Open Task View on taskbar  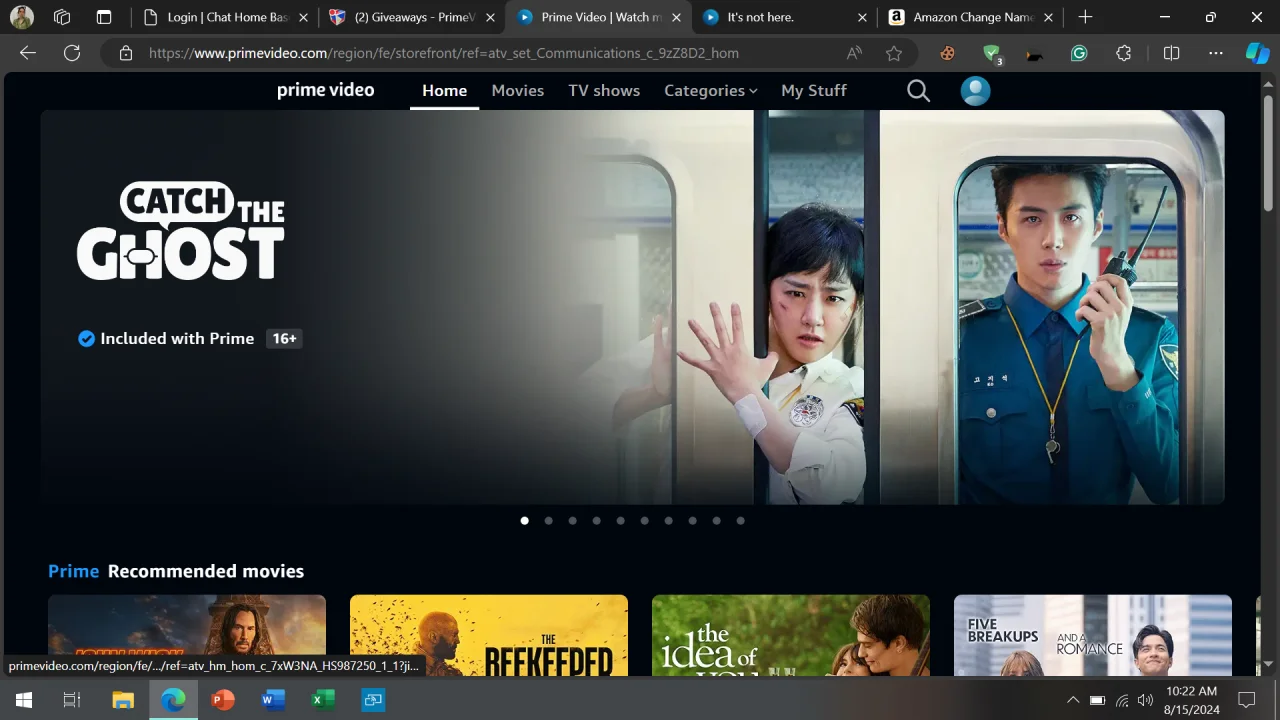pos(72,700)
